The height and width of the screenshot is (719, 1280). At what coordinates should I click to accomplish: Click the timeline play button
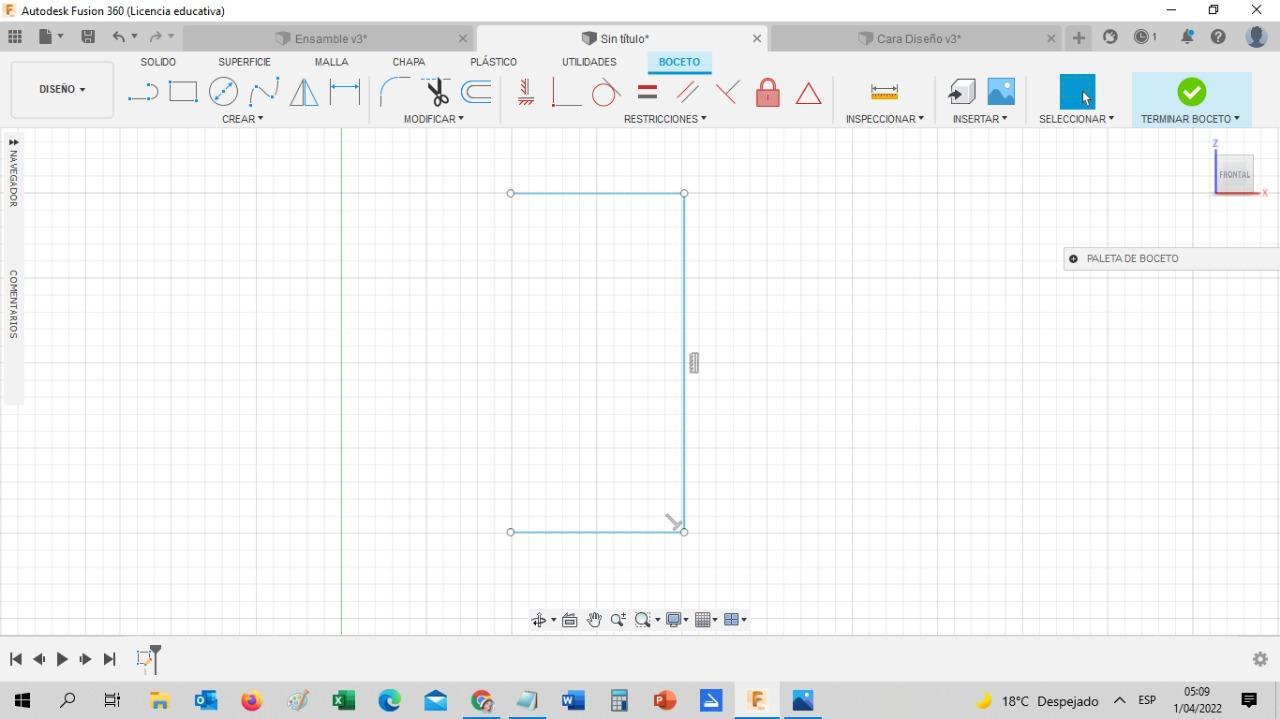coord(62,659)
